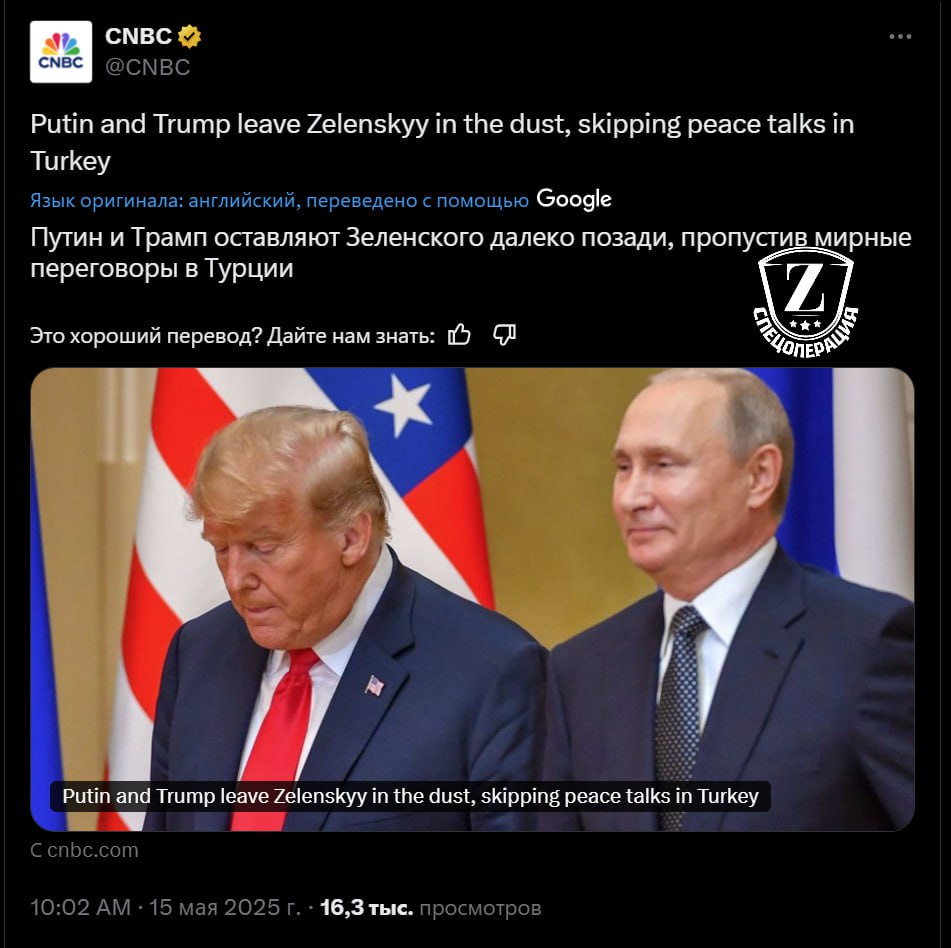Open the article preview image card
Viewport: 951px width, 948px height.
[x=472, y=599]
